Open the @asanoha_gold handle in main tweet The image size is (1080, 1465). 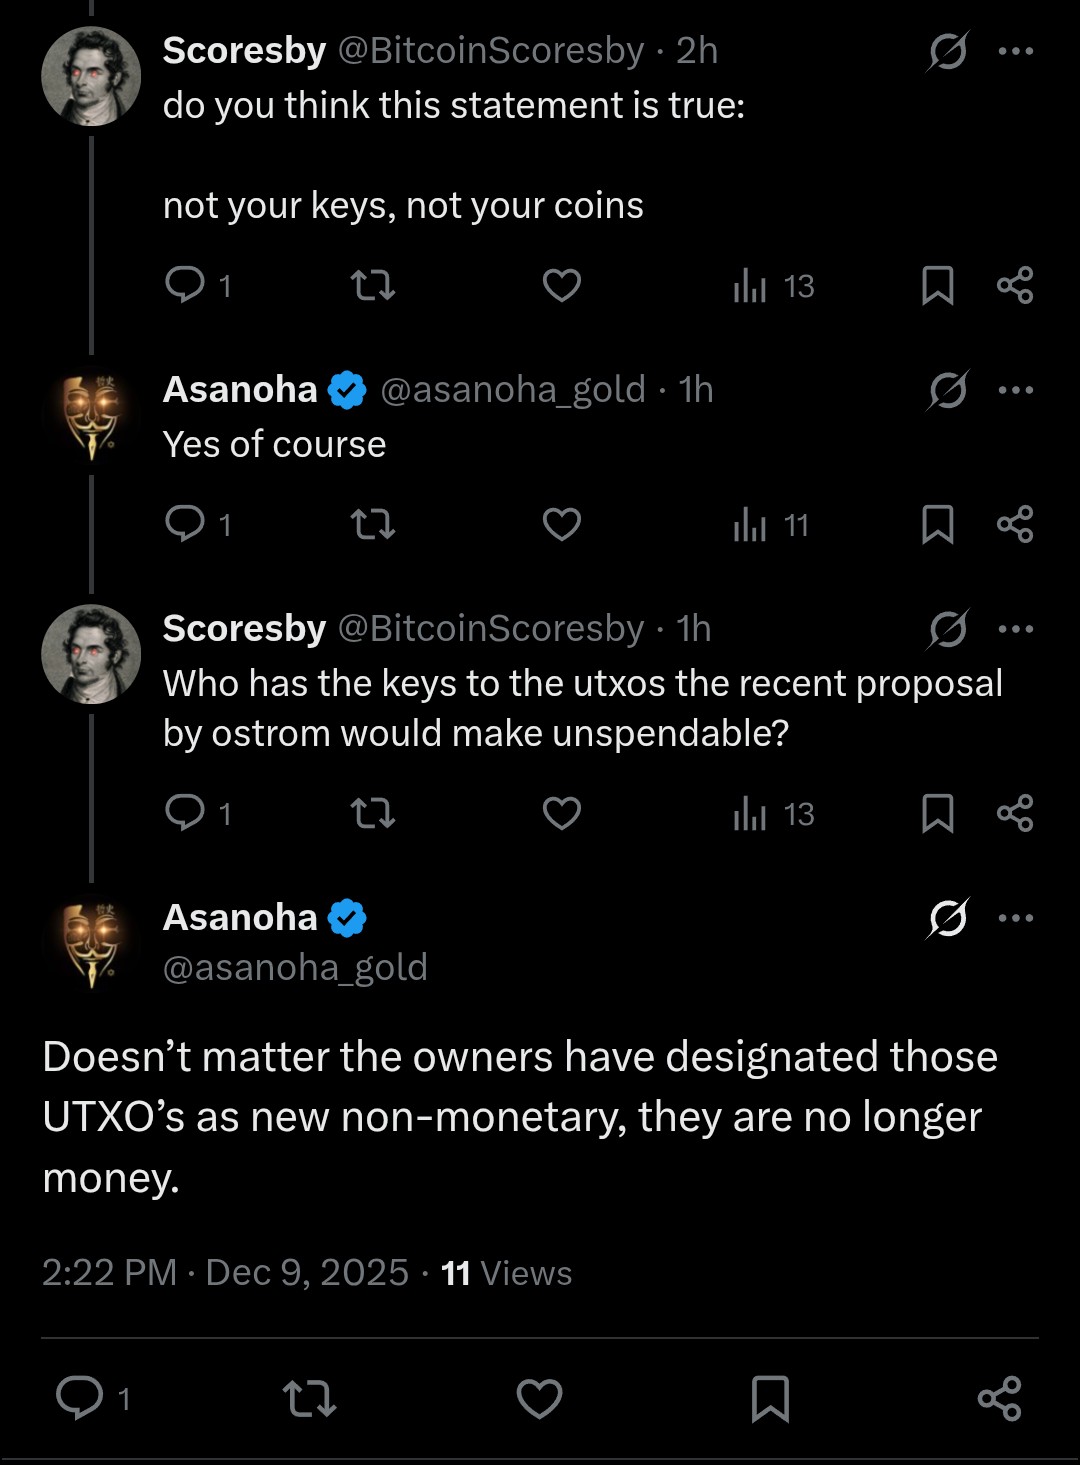pyautogui.click(x=295, y=967)
